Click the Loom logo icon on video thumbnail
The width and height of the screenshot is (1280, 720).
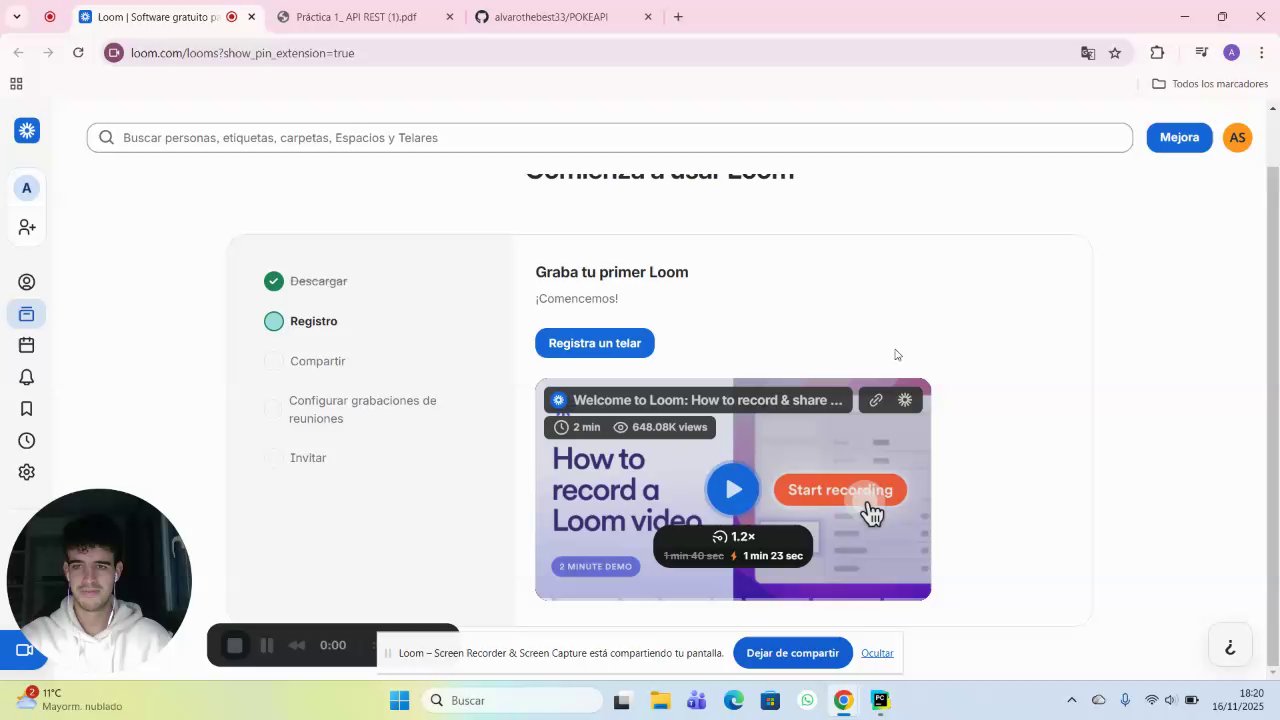tap(905, 400)
